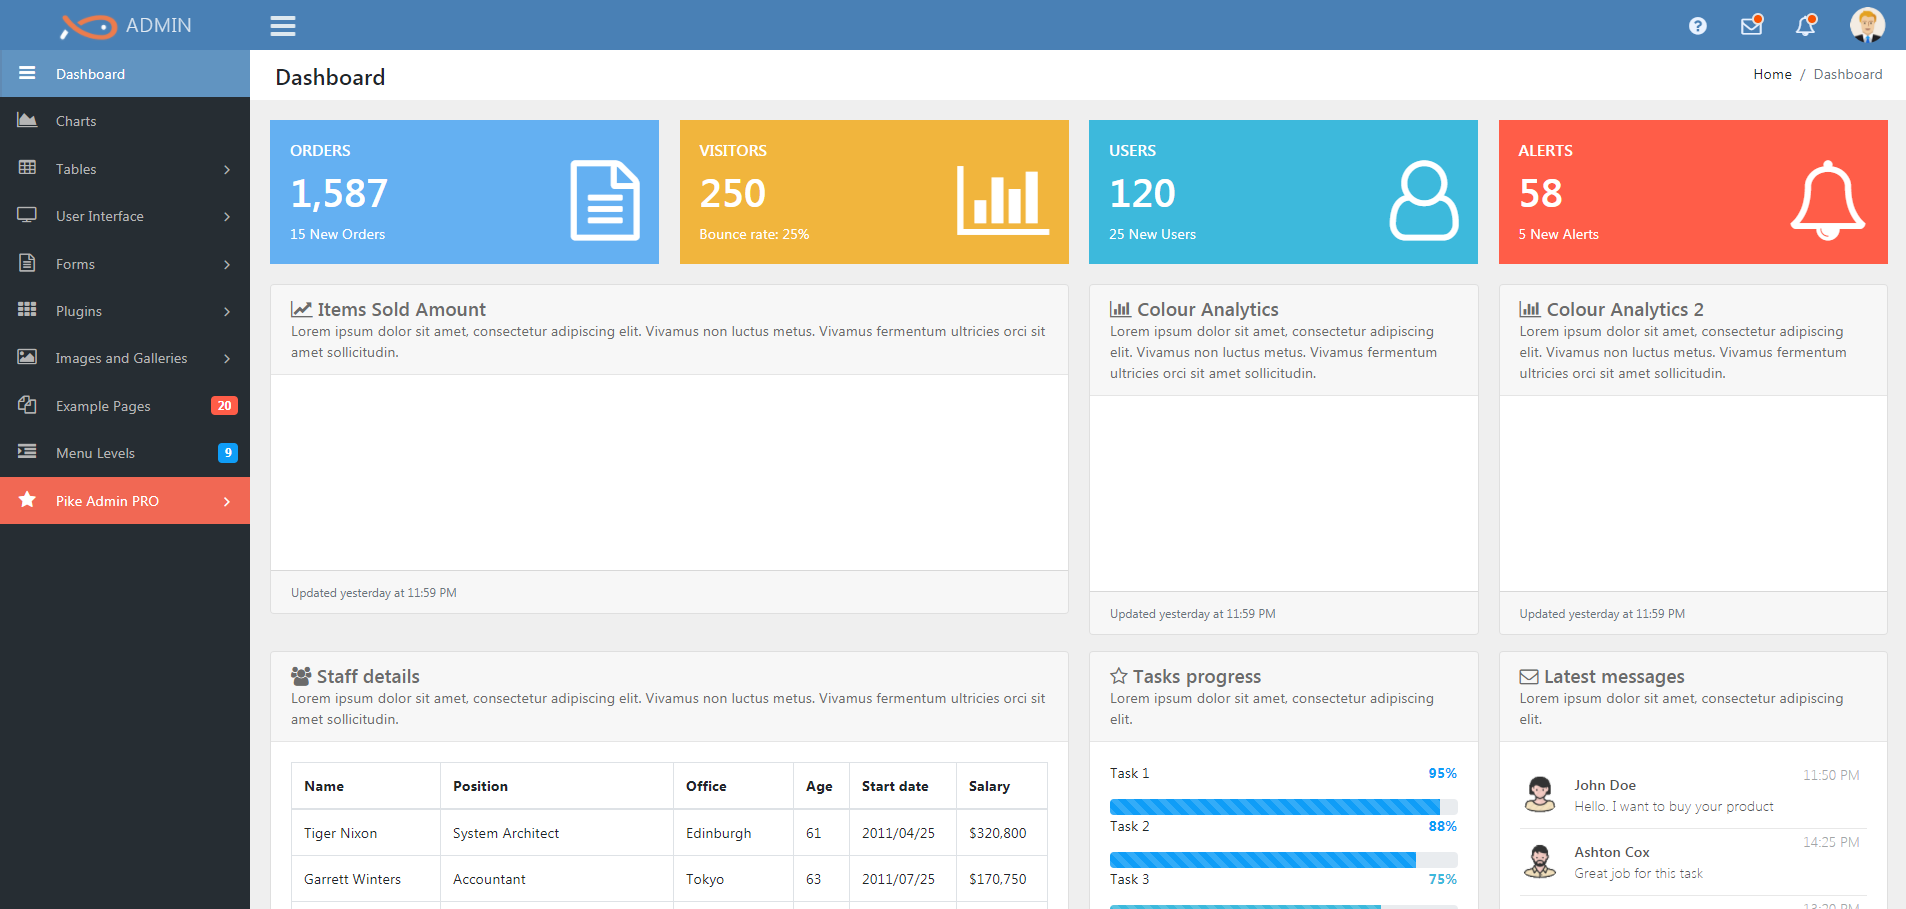Expand the Pike Admin PRO chevron

(x=227, y=501)
